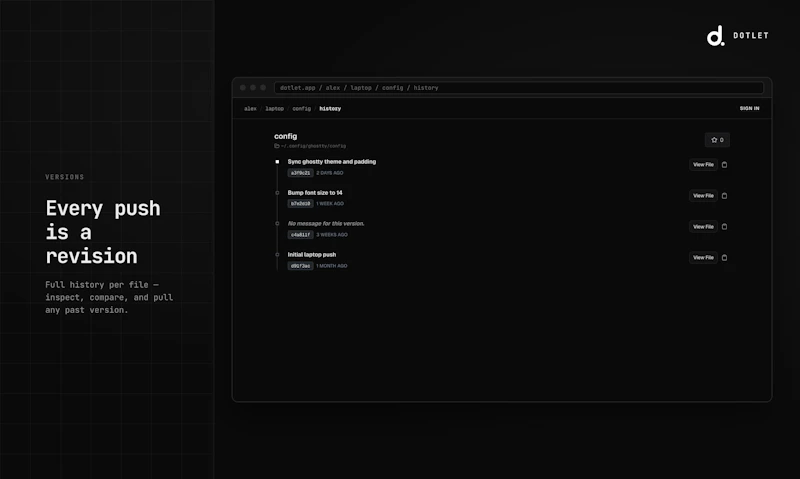Copy the 'Initial laptop push' version
Screen dimensions: 800x479
724,258
